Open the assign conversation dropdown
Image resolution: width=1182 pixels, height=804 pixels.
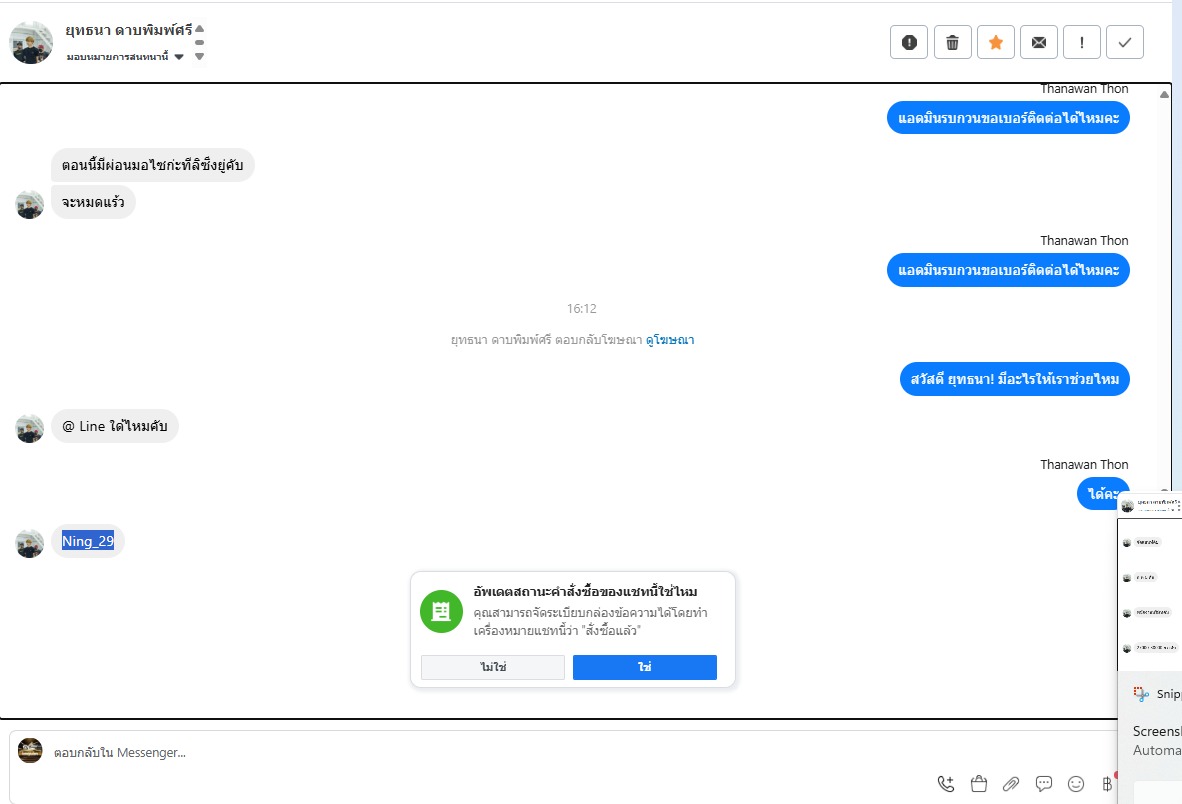click(x=125, y=57)
